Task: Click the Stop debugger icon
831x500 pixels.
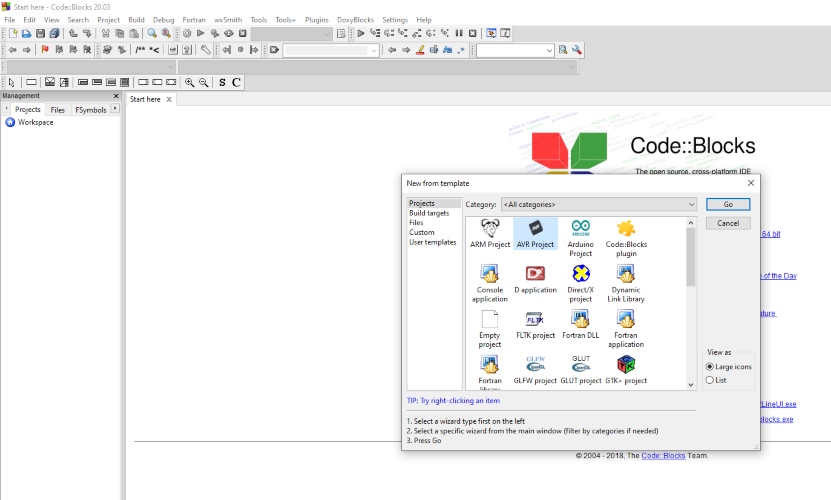Action: coord(473,33)
